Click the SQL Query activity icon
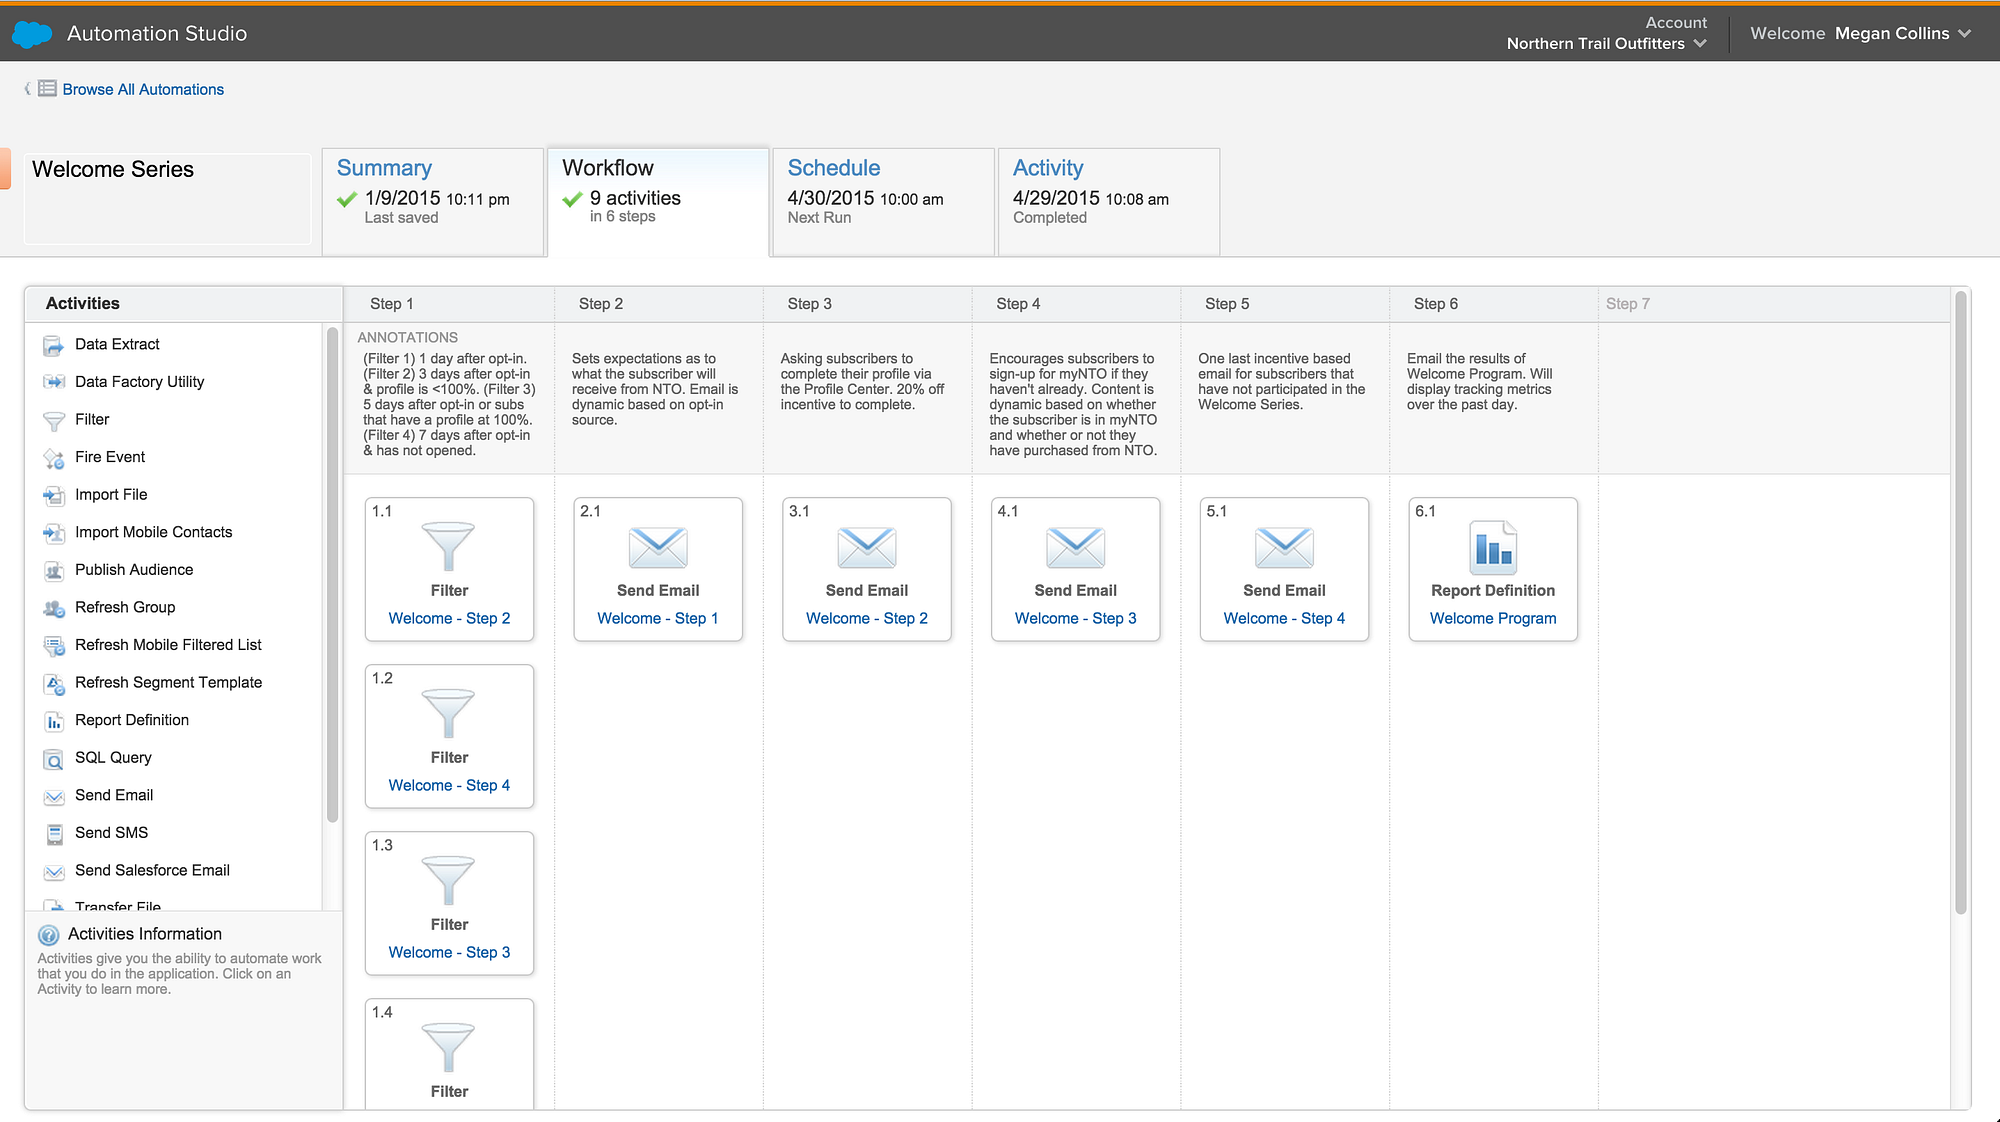2000x1122 pixels. click(x=53, y=760)
